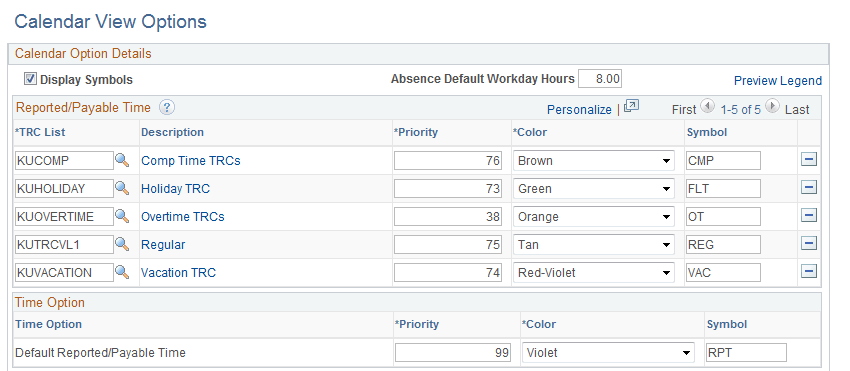
Task: Open Brown color dropdown for KUCOMP
Action: (594, 161)
